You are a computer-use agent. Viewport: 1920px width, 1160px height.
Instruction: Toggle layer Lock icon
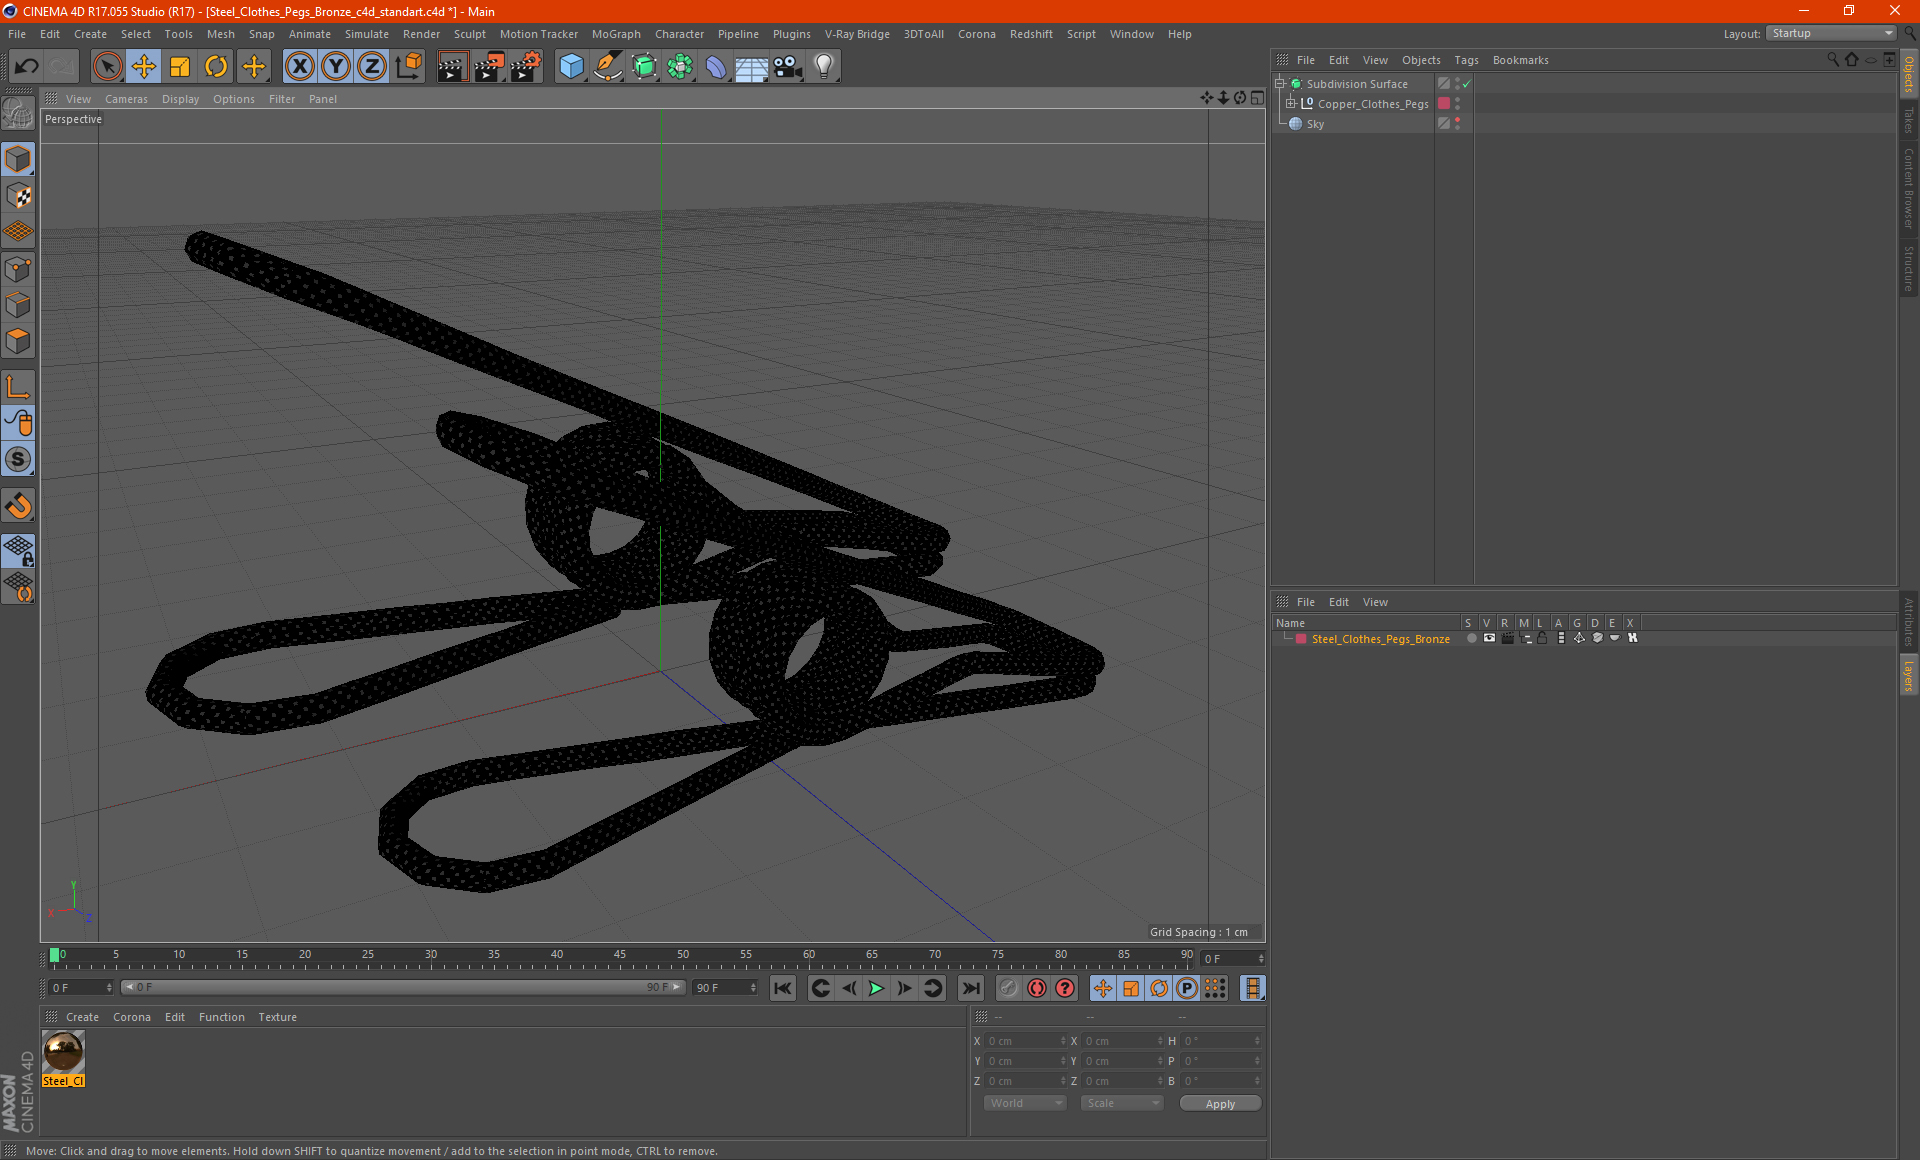(x=1542, y=638)
